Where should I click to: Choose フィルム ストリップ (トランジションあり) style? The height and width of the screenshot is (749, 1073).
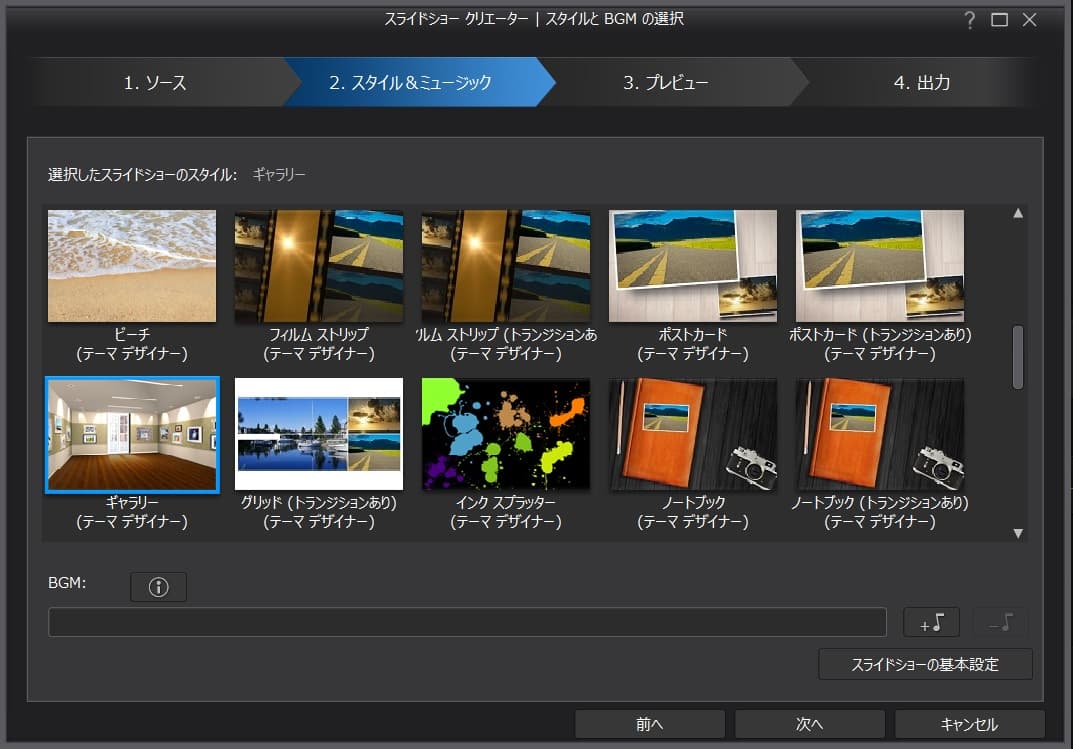(506, 266)
